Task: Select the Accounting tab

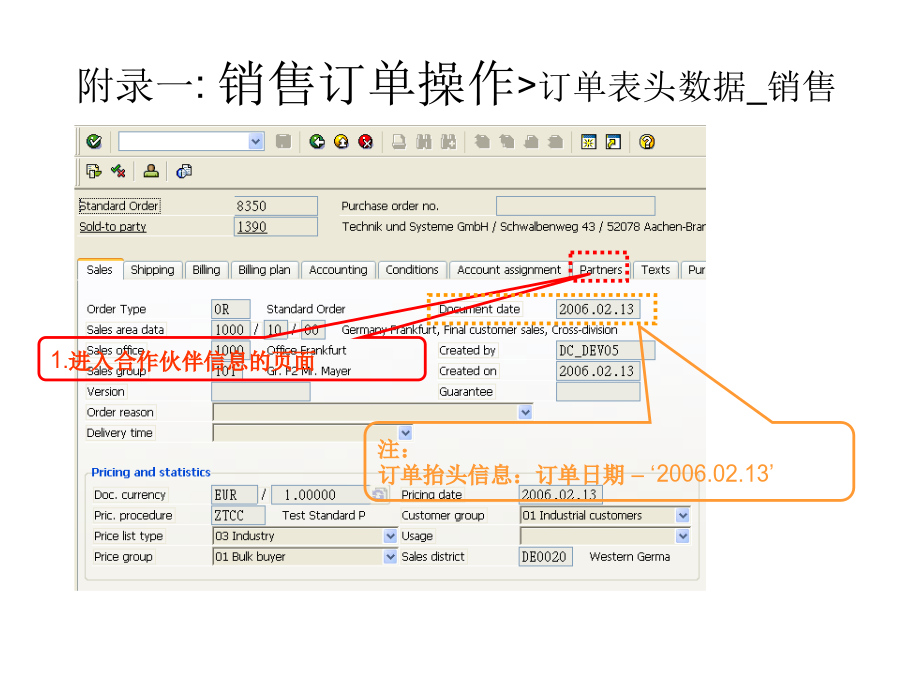Action: point(338,270)
